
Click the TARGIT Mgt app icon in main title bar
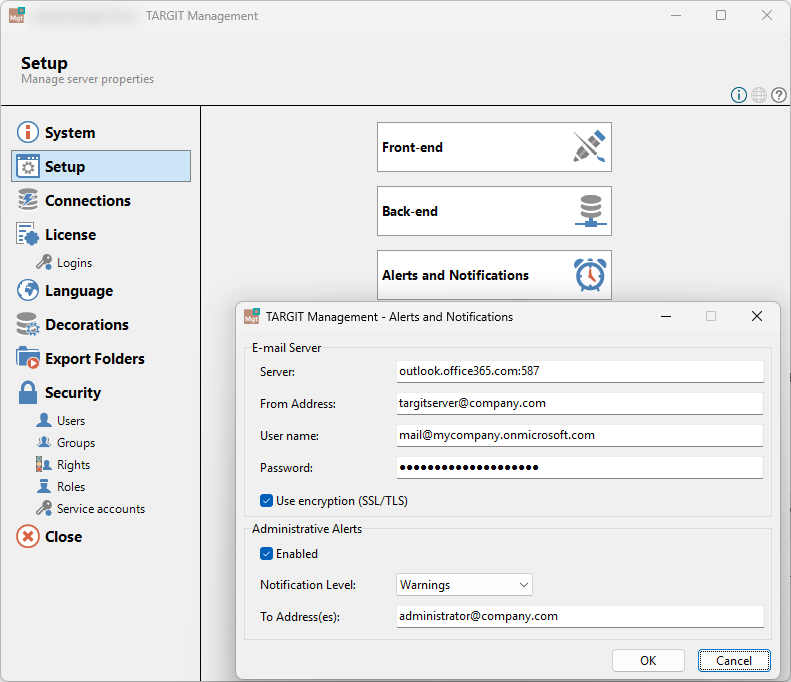[17, 15]
